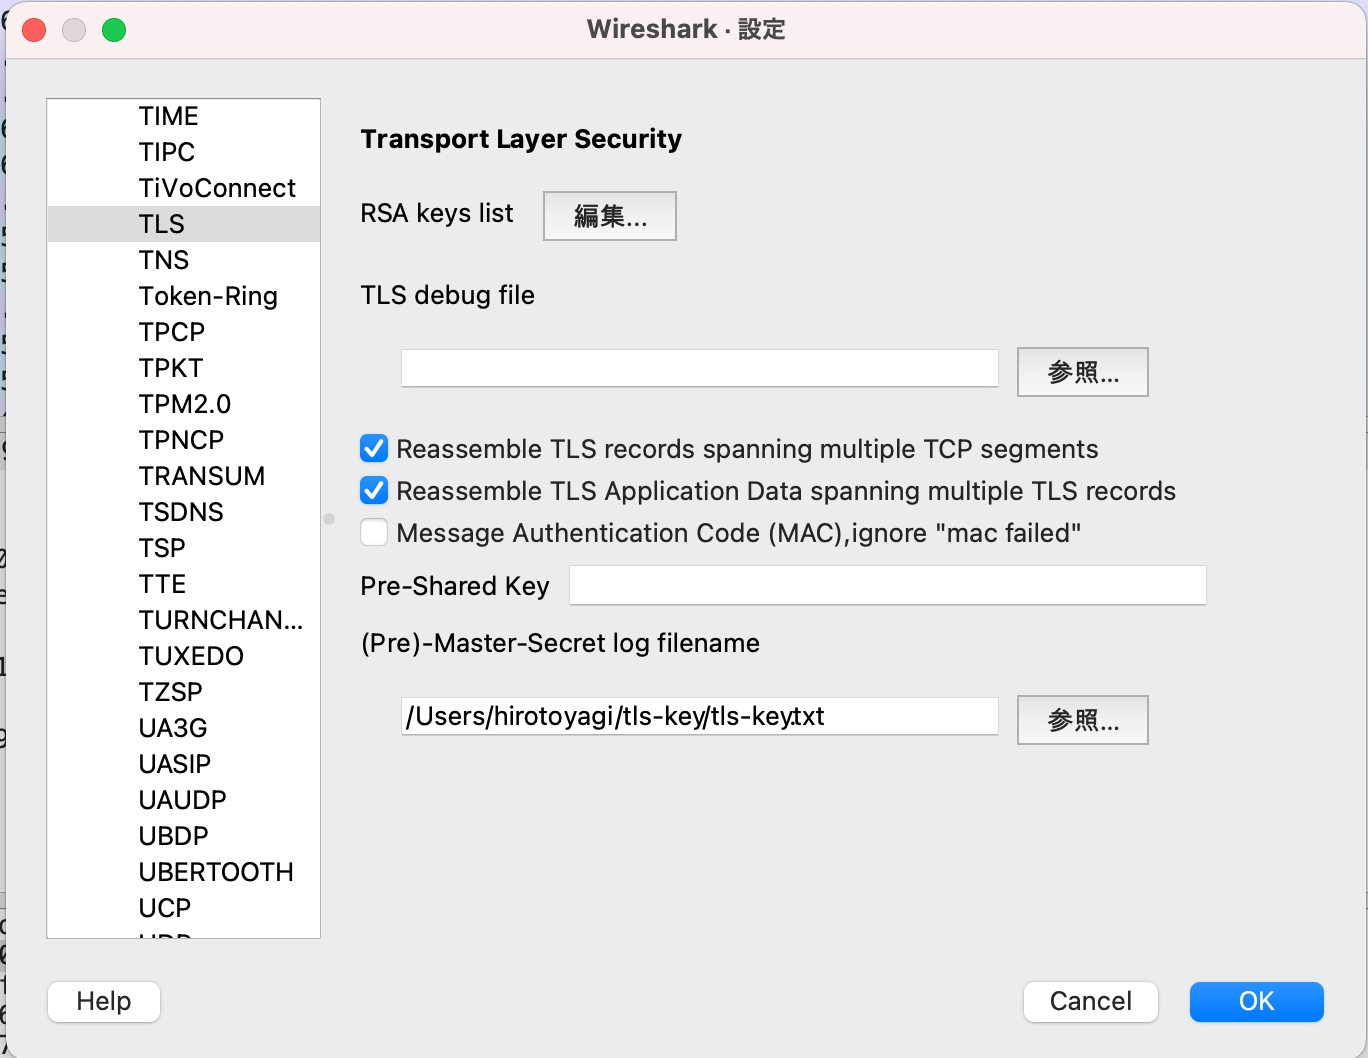Image resolution: width=1368 pixels, height=1058 pixels.
Task: Browse for Master-Secret log file
Action: [1082, 720]
